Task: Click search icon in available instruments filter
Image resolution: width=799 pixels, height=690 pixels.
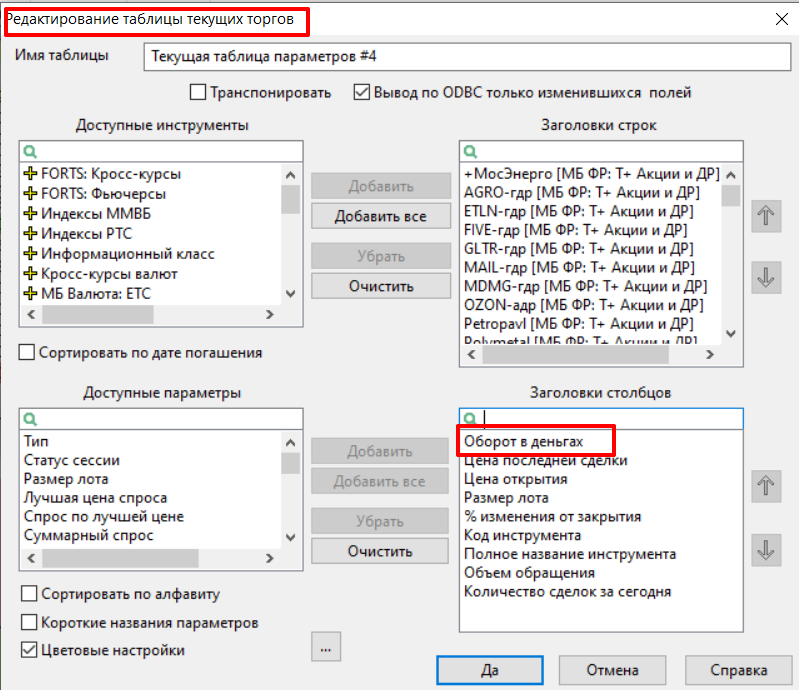Action: [x=29, y=151]
